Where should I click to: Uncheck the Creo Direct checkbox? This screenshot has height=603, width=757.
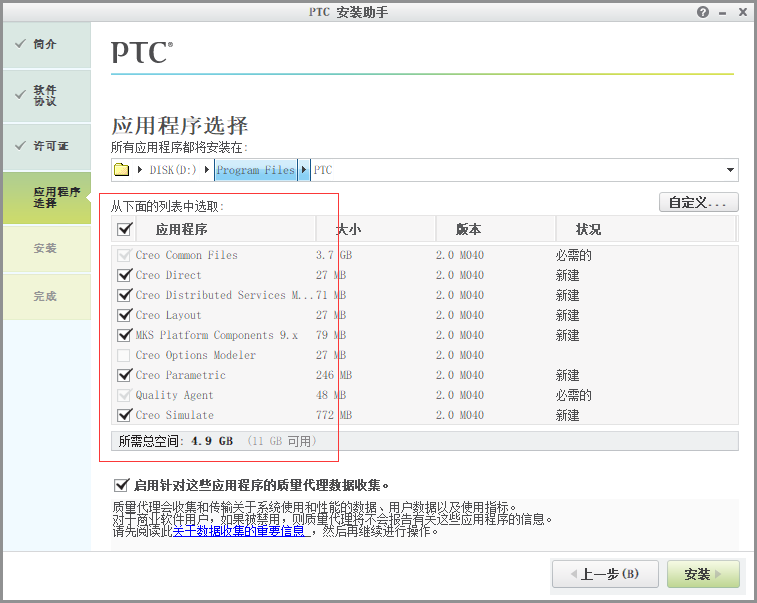(x=125, y=275)
